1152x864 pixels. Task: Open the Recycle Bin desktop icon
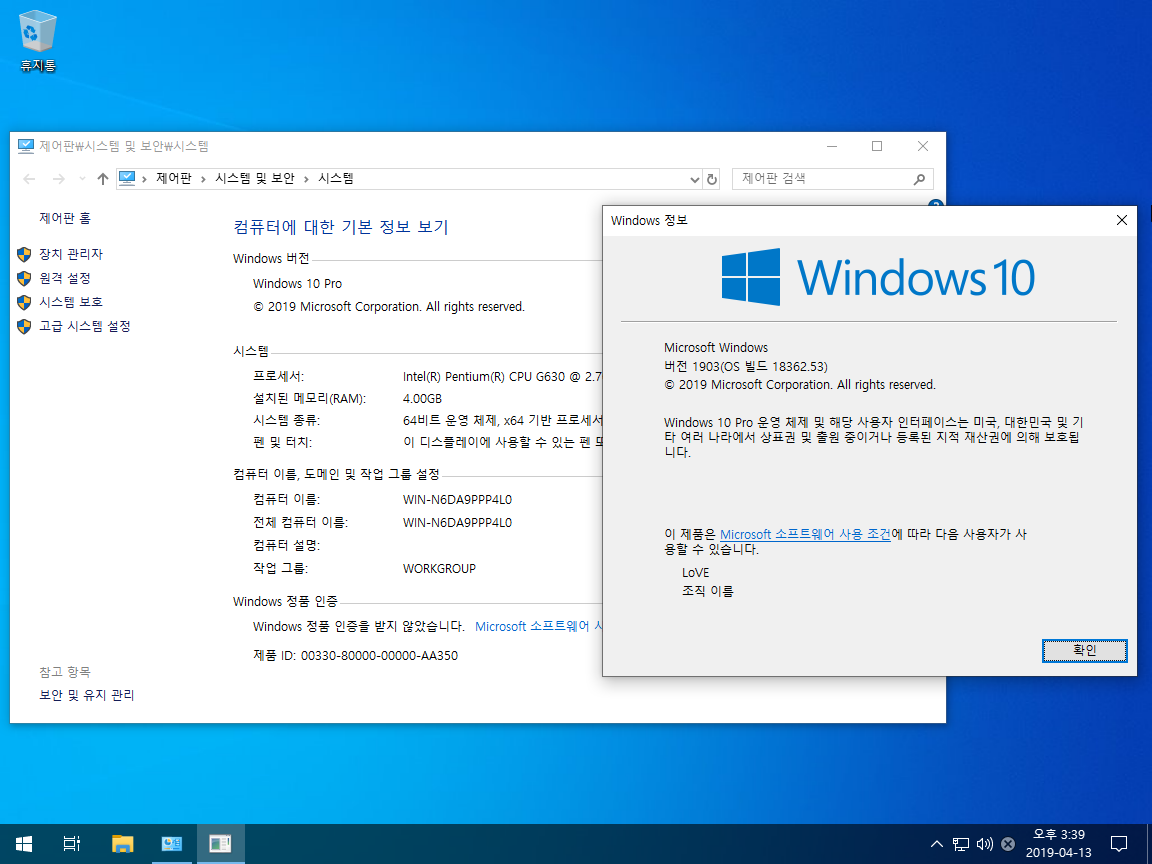[37, 42]
